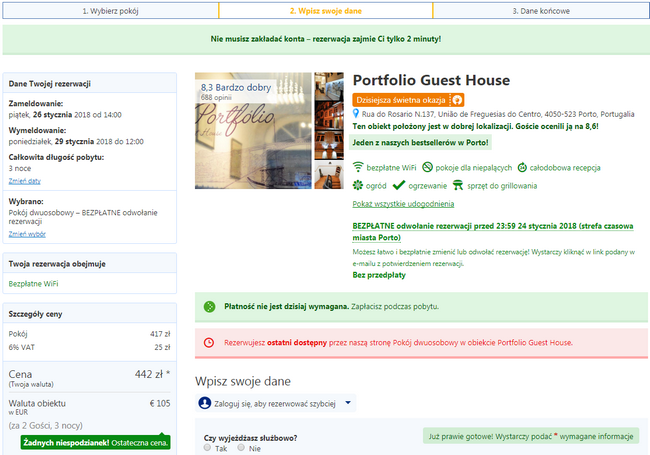The width and height of the screenshot is (650, 455).
Task: Click the barbecue equipment icon
Action: pyautogui.click(x=458, y=185)
